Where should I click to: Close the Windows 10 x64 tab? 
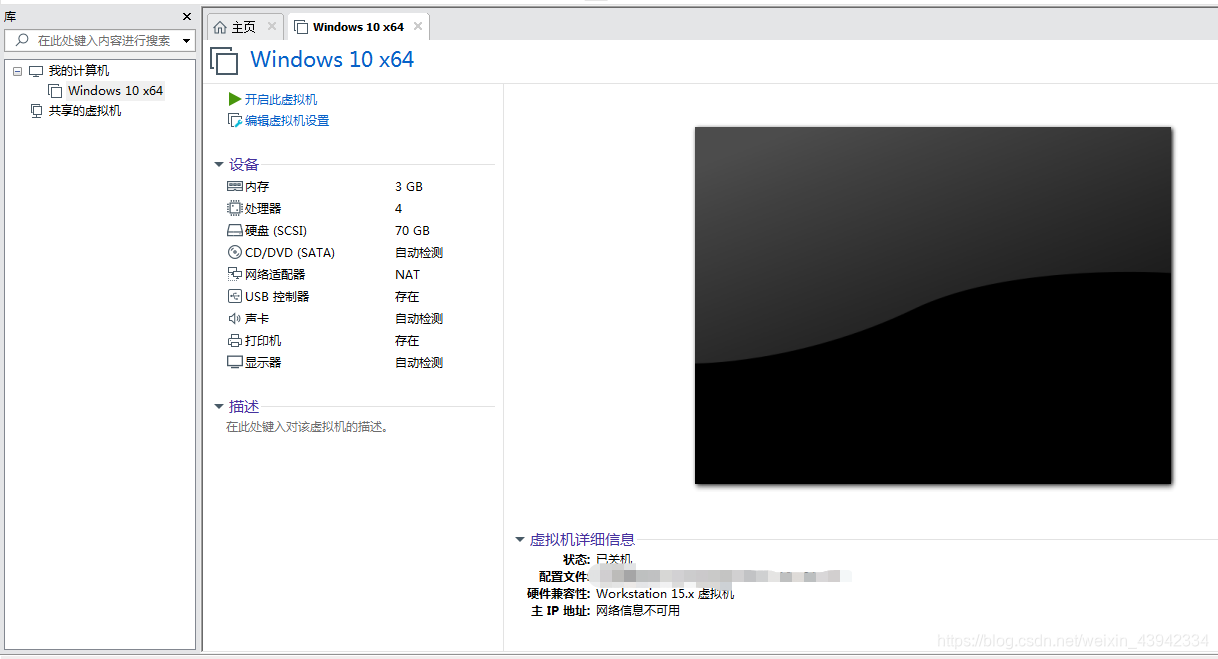point(418,27)
